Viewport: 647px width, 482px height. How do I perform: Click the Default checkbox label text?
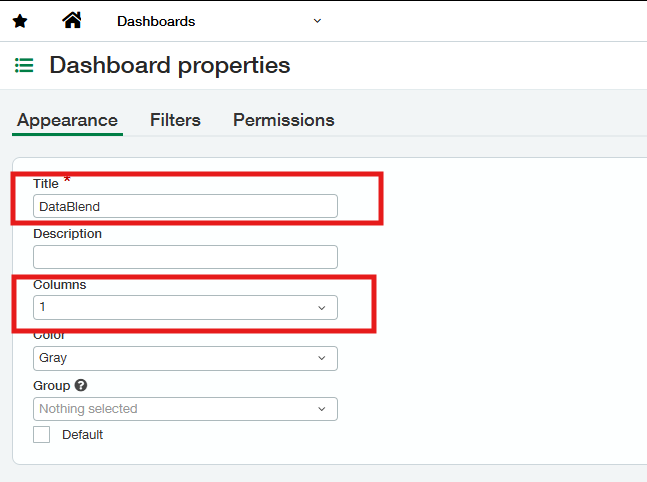tap(83, 435)
